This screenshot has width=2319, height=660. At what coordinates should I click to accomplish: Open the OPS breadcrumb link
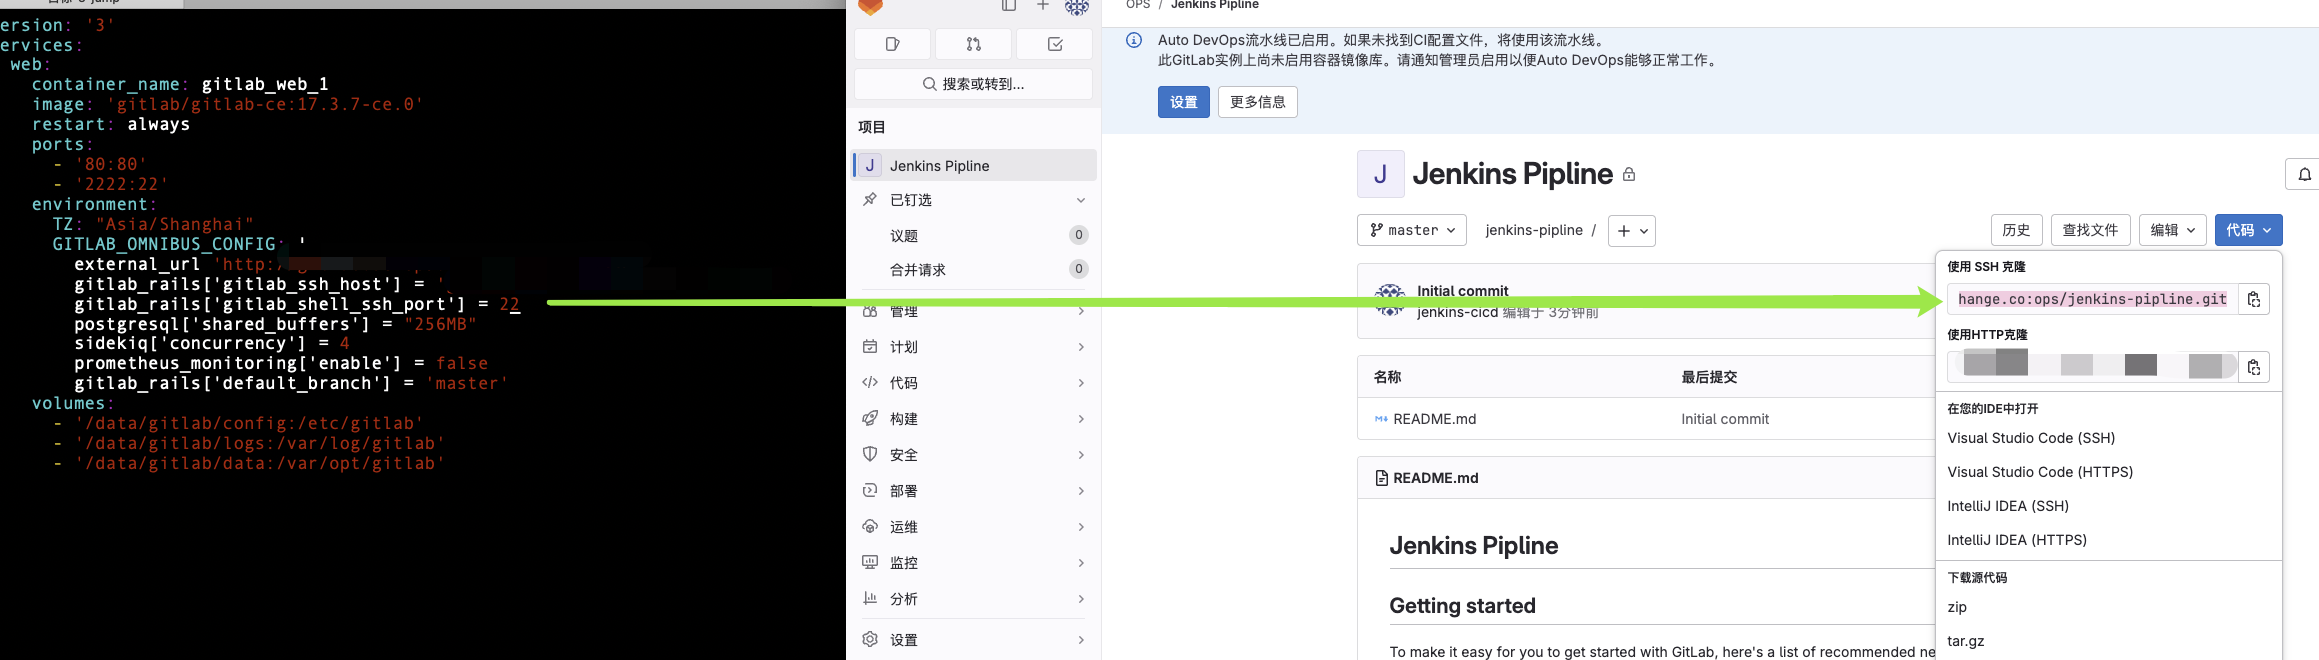tap(1138, 5)
